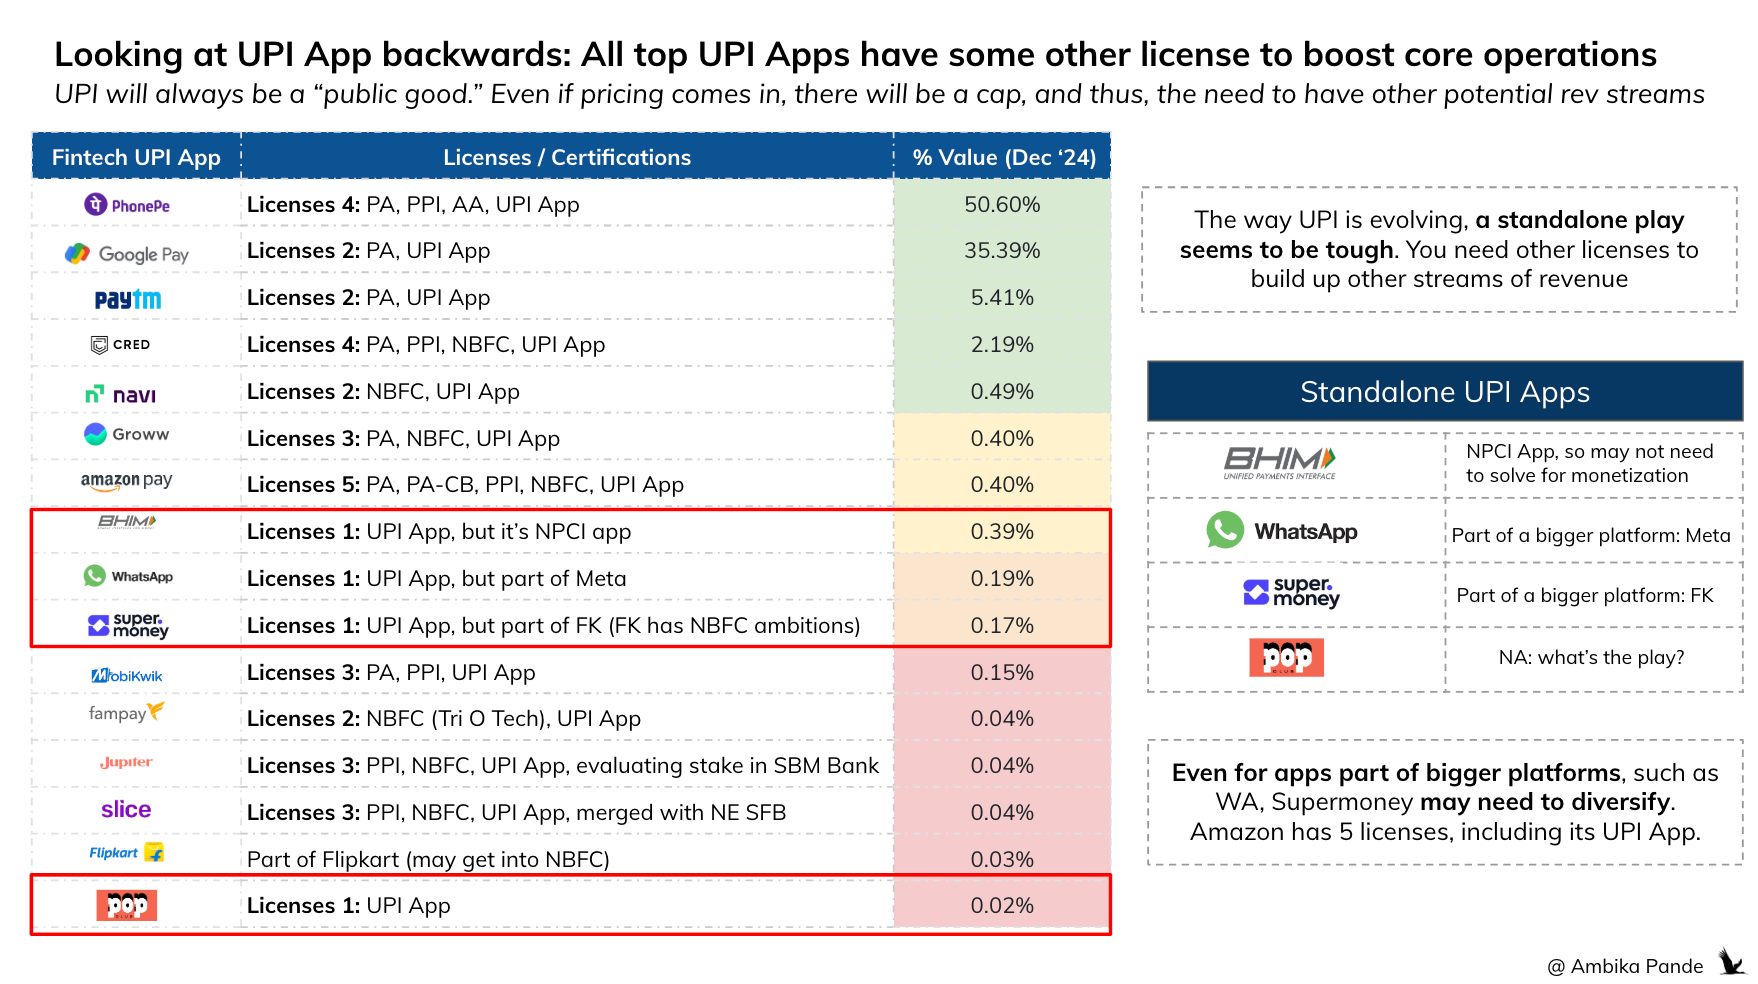Click the super.money logo in the table

128,626
